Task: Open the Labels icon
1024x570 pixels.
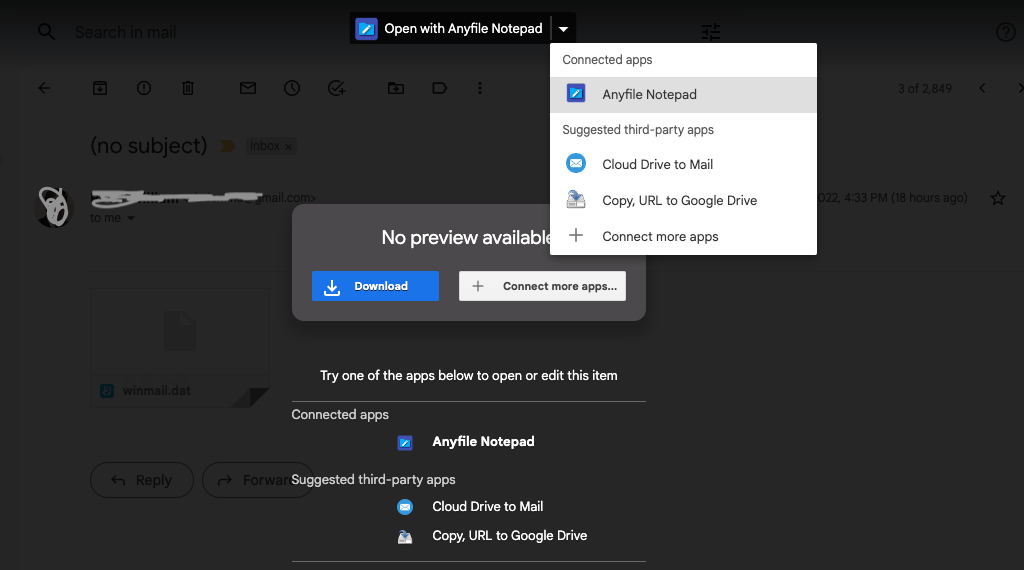Action: [440, 88]
